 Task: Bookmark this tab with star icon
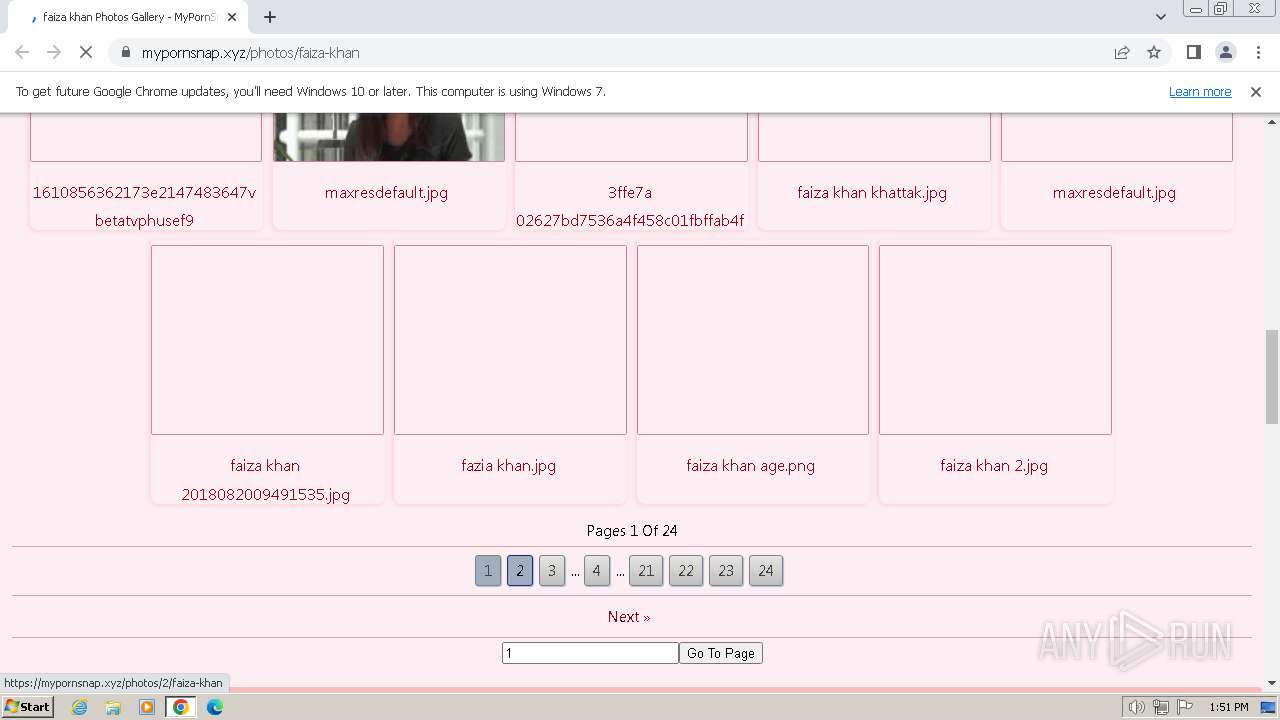pos(1154,52)
